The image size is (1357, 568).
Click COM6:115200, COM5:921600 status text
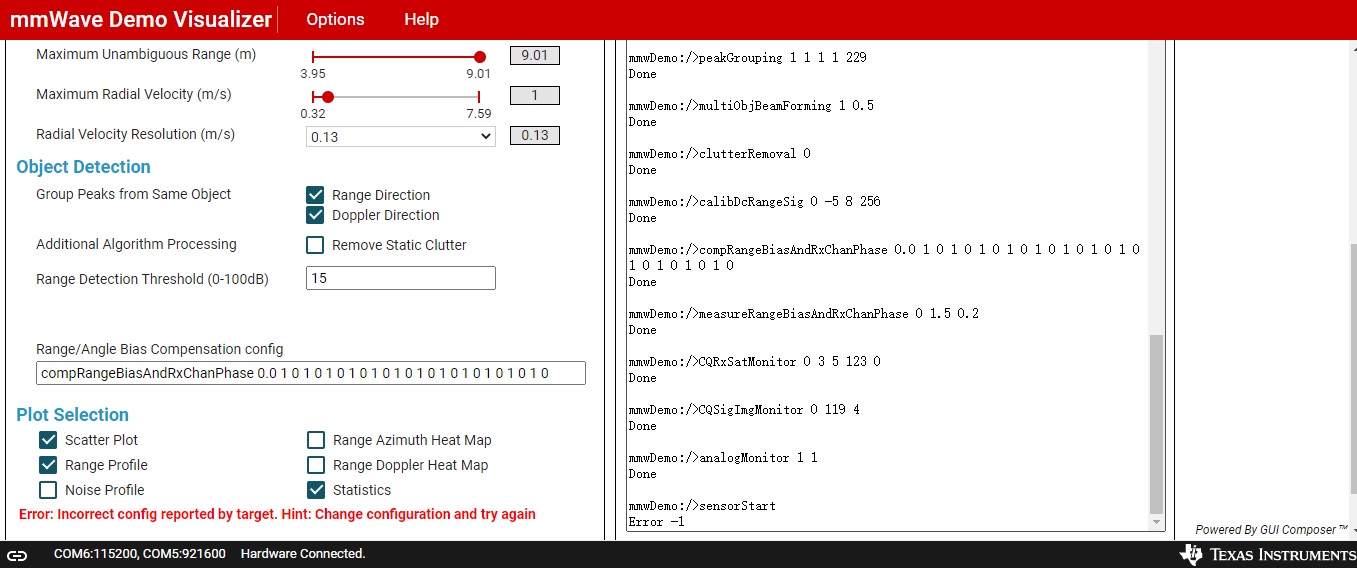pos(140,553)
